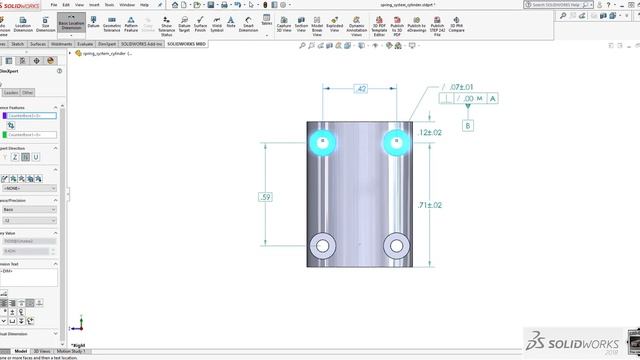Open the 3D PDF Template Editor
Screen dimensions: 640x360
pyautogui.click(x=379, y=27)
